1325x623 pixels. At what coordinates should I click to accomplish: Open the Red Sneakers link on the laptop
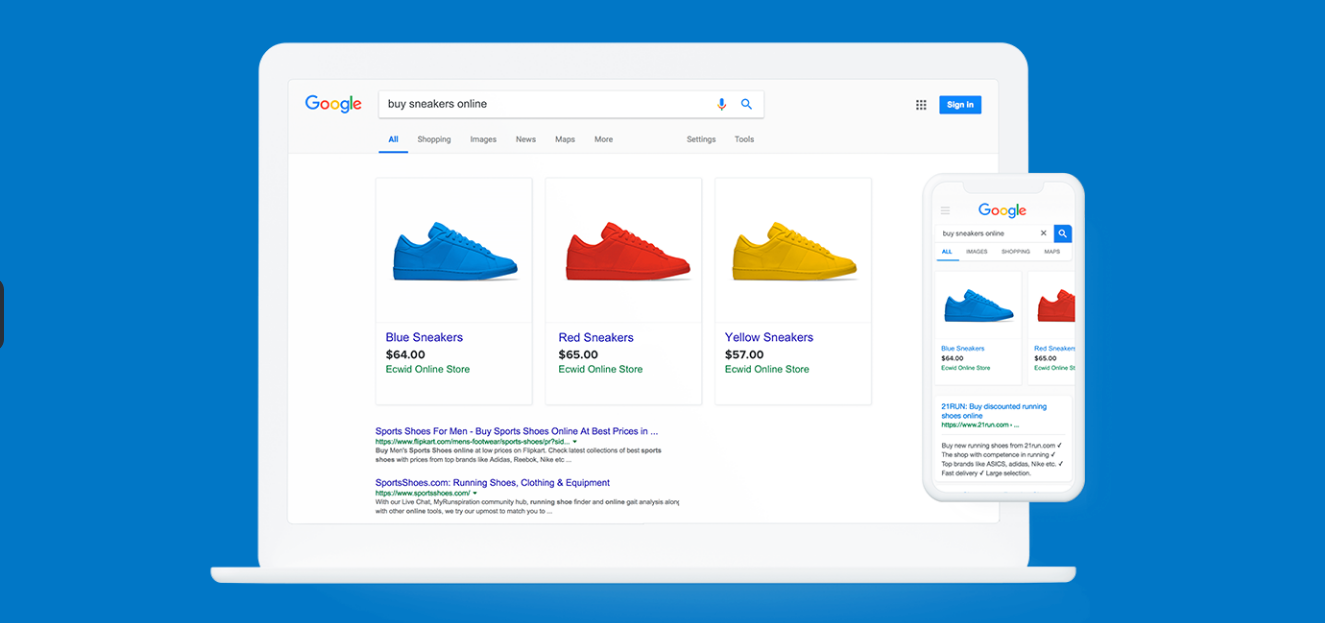(596, 338)
